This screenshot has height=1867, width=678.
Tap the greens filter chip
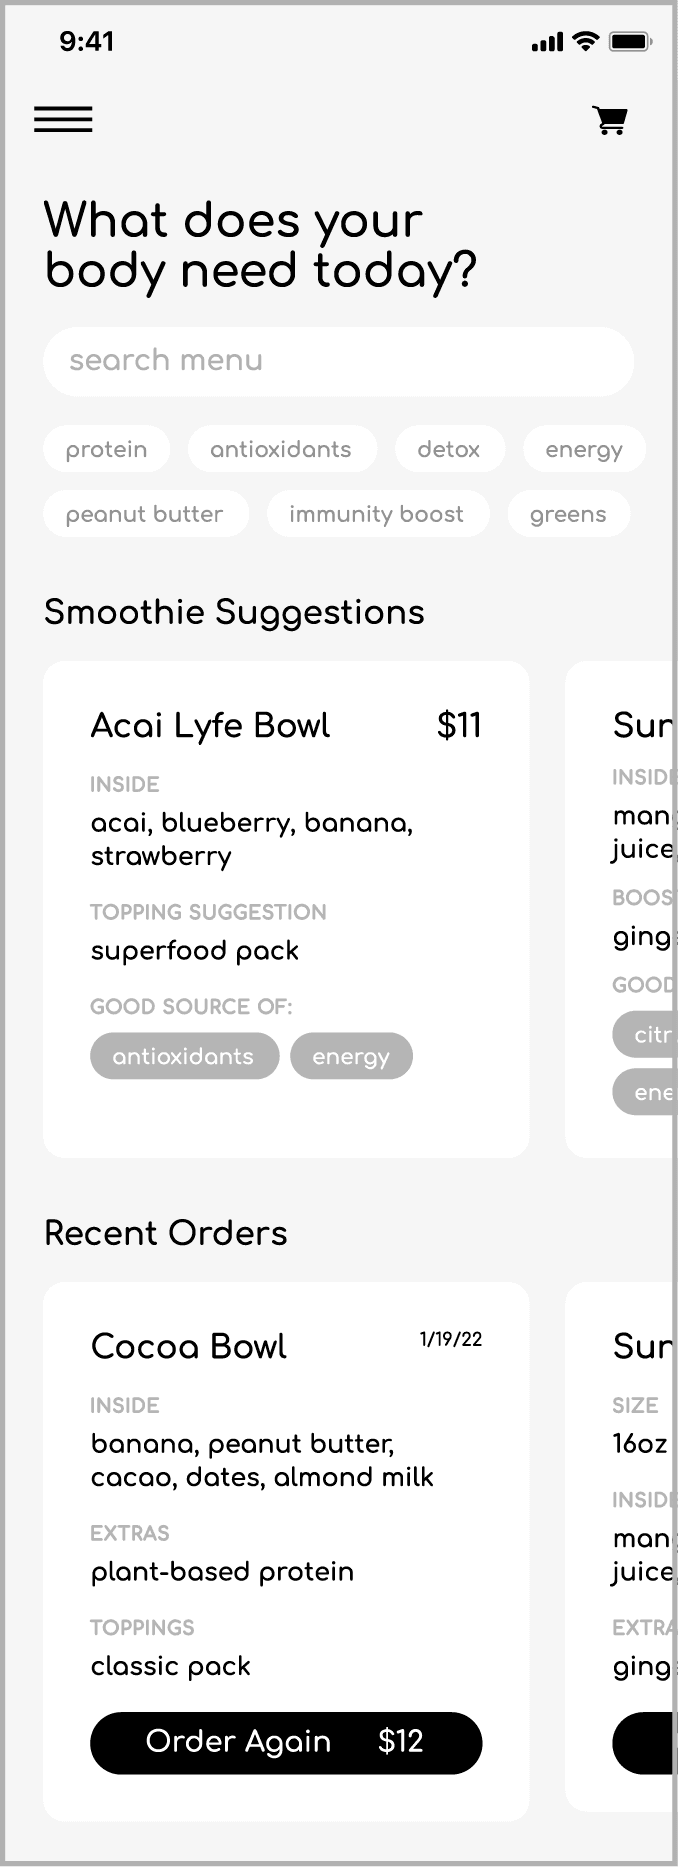point(568,514)
